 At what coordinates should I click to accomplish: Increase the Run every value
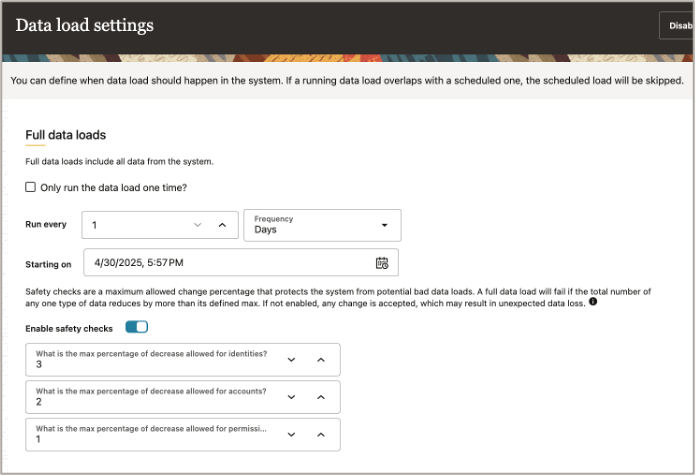coord(222,225)
